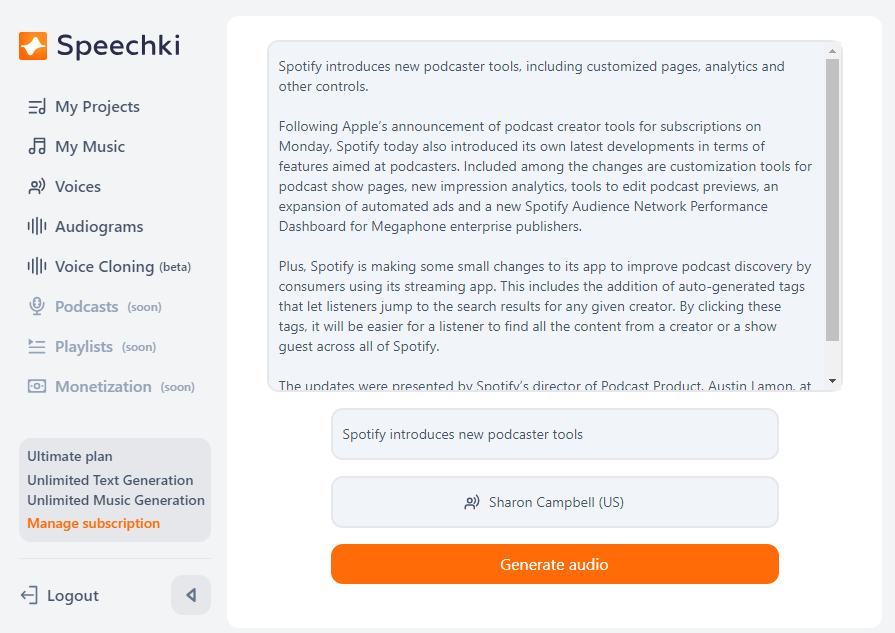Open the Manage subscription link
The height and width of the screenshot is (633, 895).
94,523
